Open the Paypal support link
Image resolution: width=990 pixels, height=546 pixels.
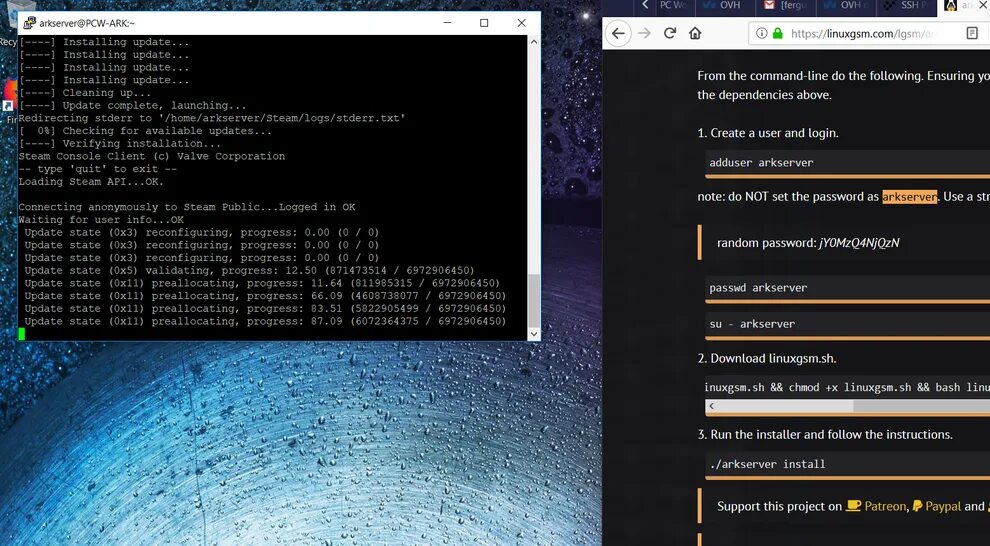(x=943, y=506)
